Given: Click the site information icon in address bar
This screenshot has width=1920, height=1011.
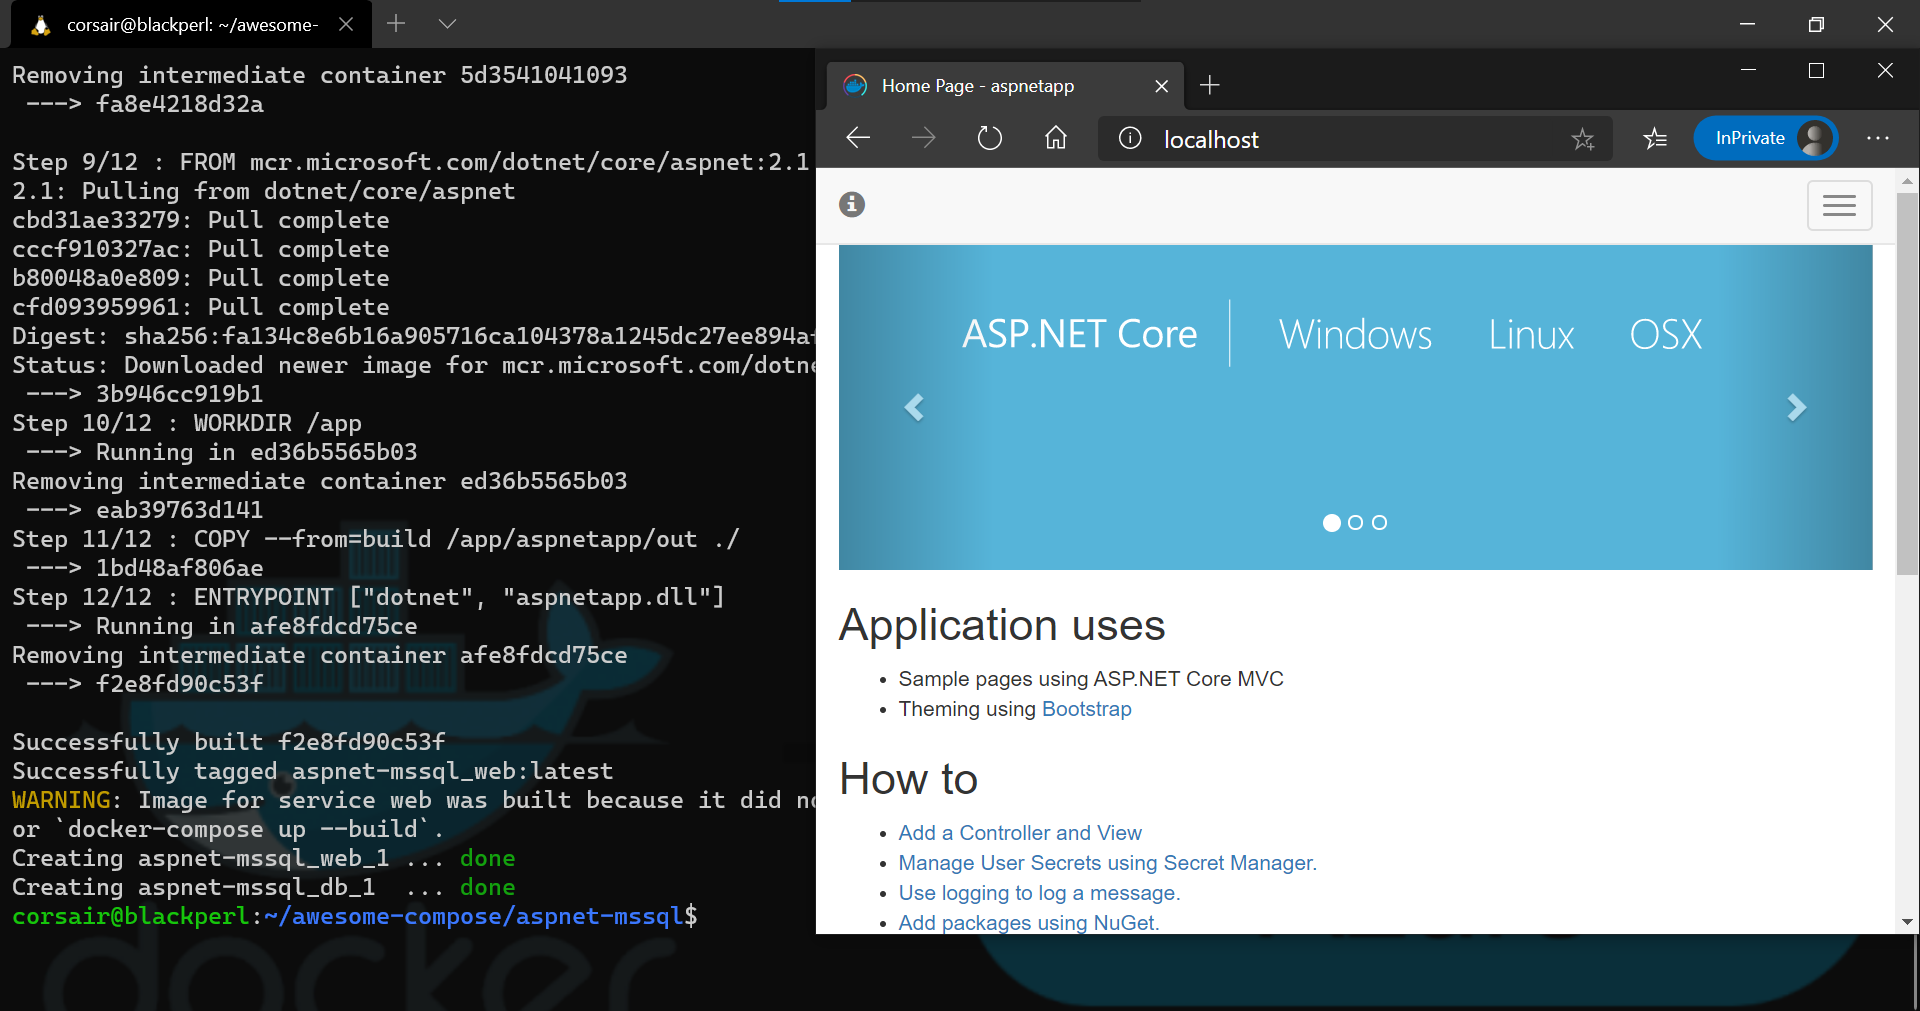Looking at the screenshot, I should [1130, 138].
